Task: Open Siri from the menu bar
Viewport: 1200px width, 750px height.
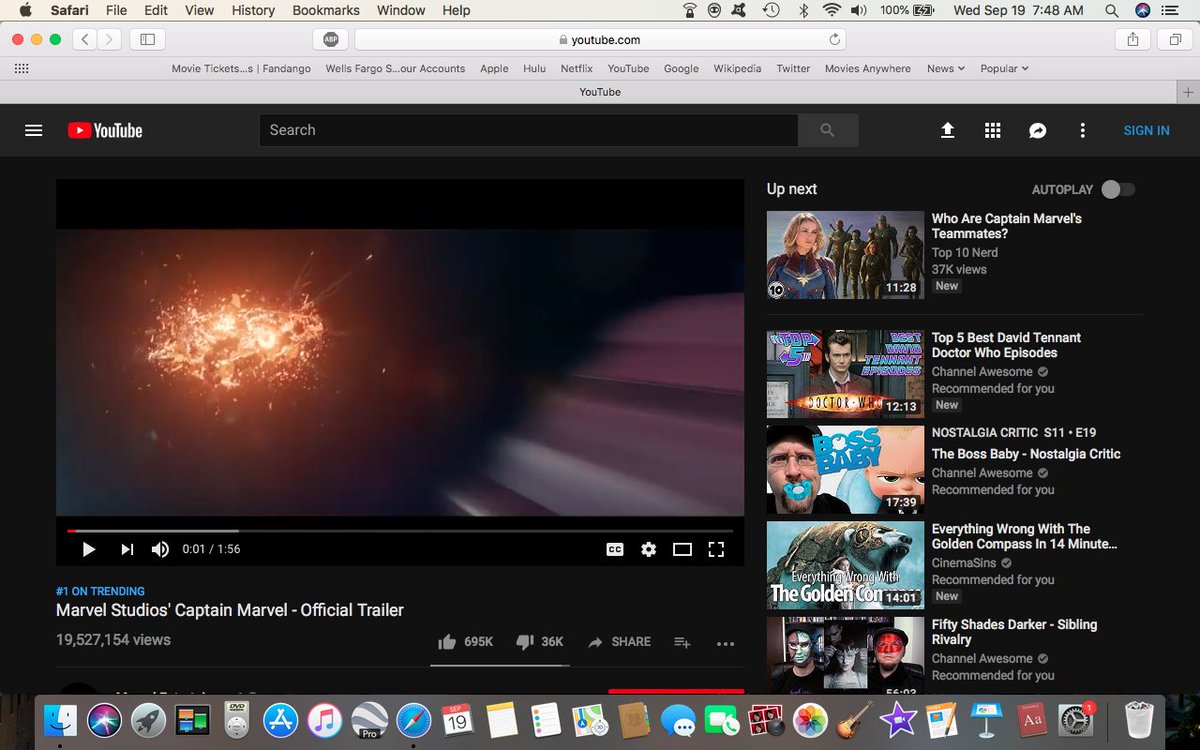Action: pyautogui.click(x=1143, y=10)
